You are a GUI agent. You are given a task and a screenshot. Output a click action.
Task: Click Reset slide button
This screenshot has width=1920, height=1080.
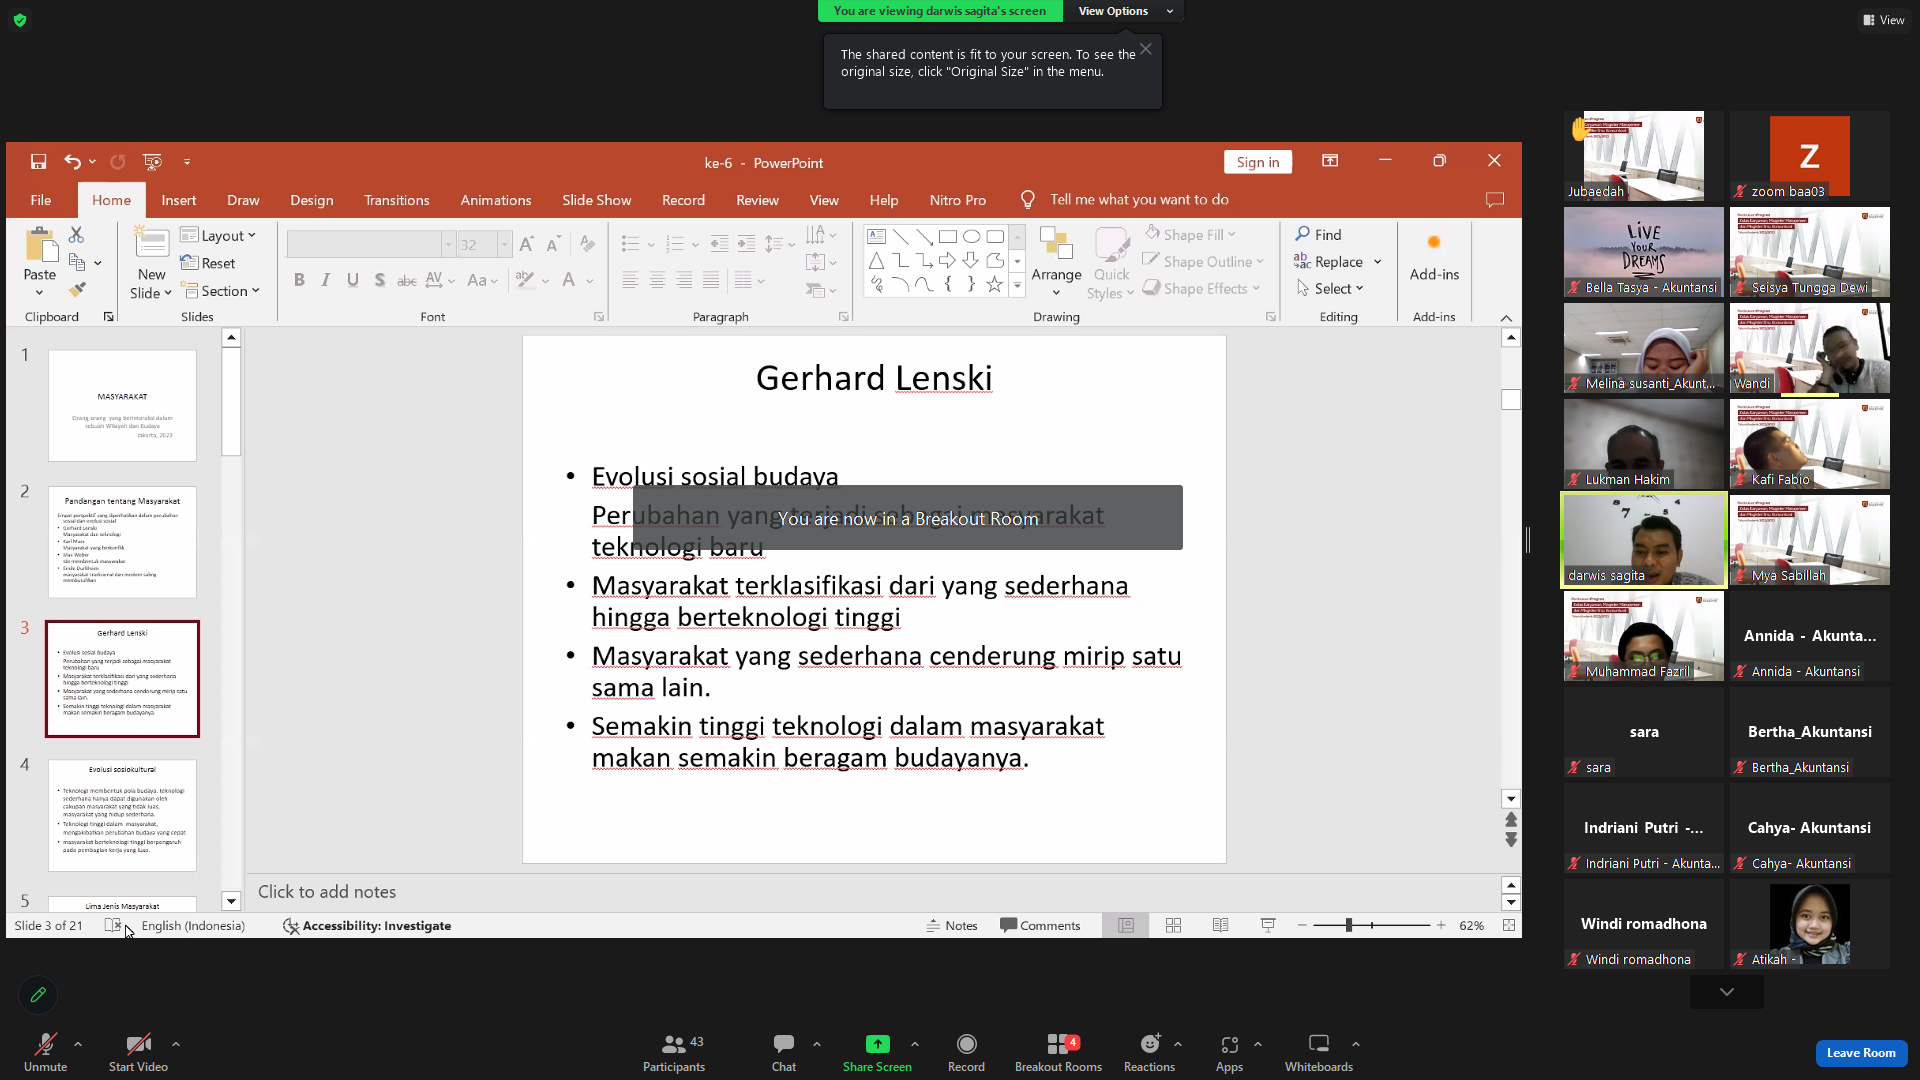tap(208, 263)
